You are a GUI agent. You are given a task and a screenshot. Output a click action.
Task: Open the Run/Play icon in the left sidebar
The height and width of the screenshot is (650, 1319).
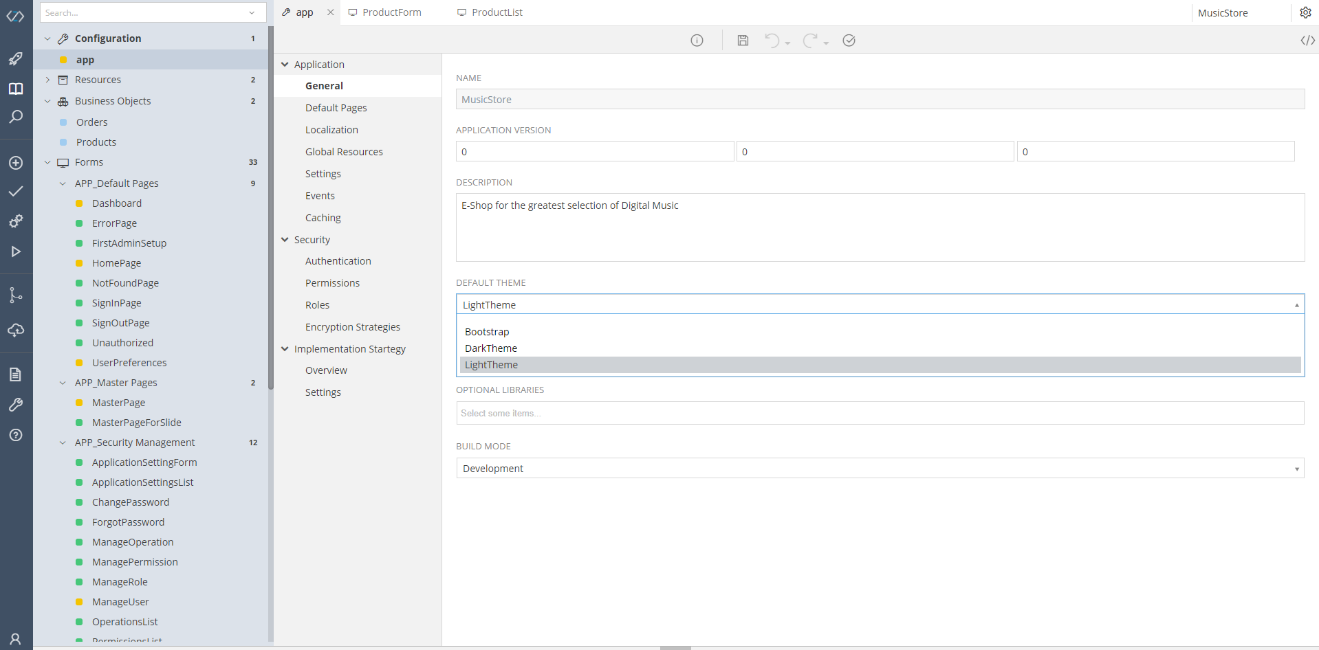(15, 250)
